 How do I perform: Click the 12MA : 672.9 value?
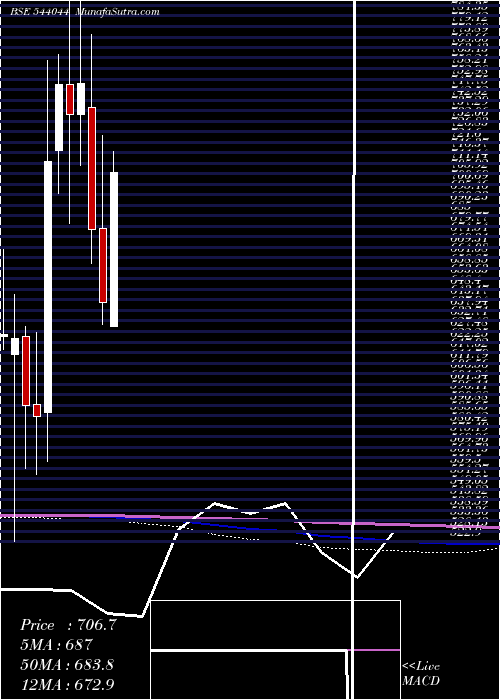coord(69,684)
